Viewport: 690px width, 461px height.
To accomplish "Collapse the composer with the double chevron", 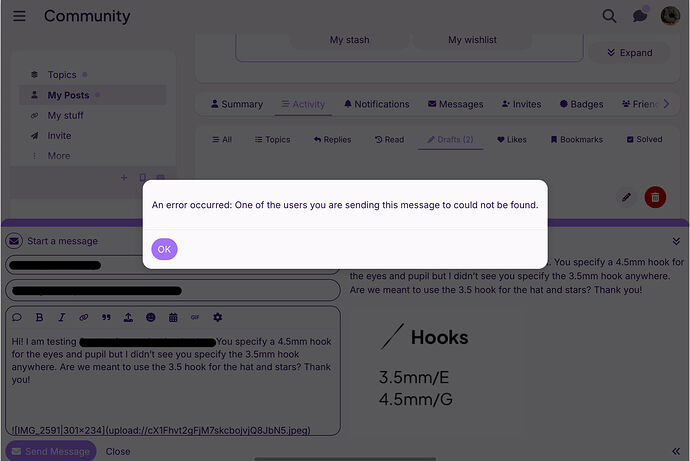I will (676, 241).
